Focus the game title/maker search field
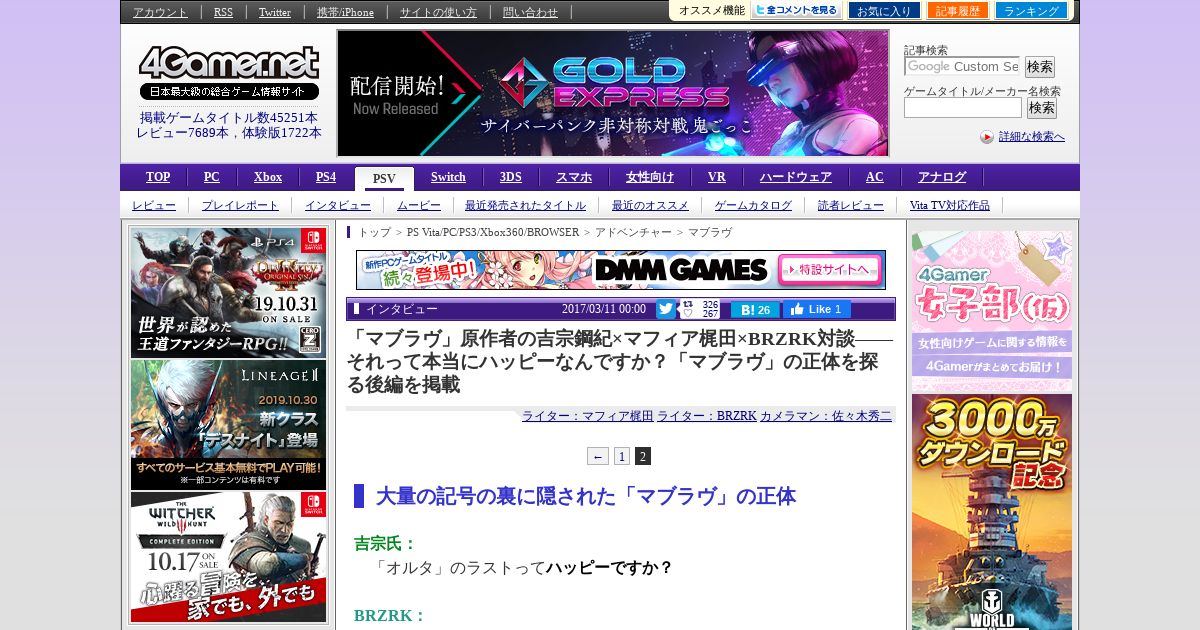This screenshot has width=1200, height=630. click(x=963, y=107)
